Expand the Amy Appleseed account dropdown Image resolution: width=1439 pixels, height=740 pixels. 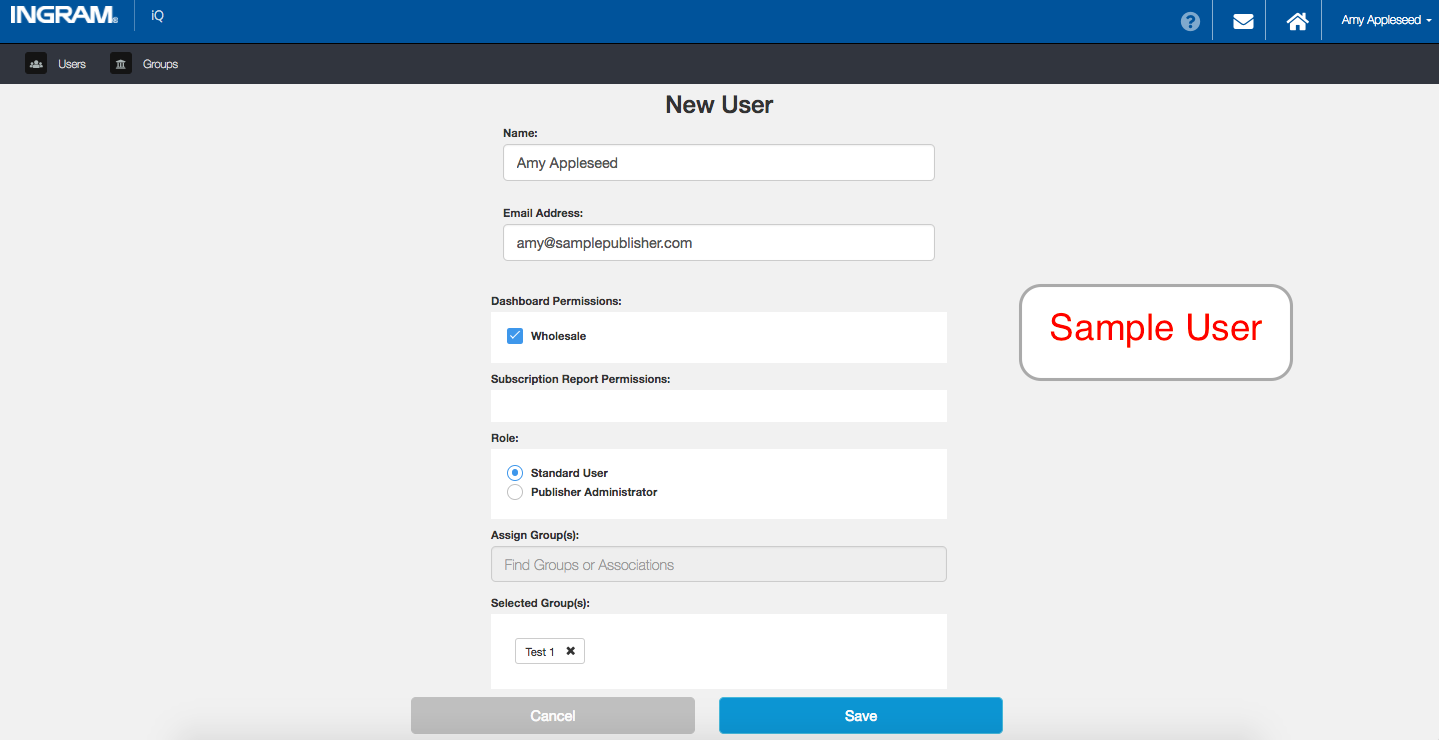coord(1386,20)
